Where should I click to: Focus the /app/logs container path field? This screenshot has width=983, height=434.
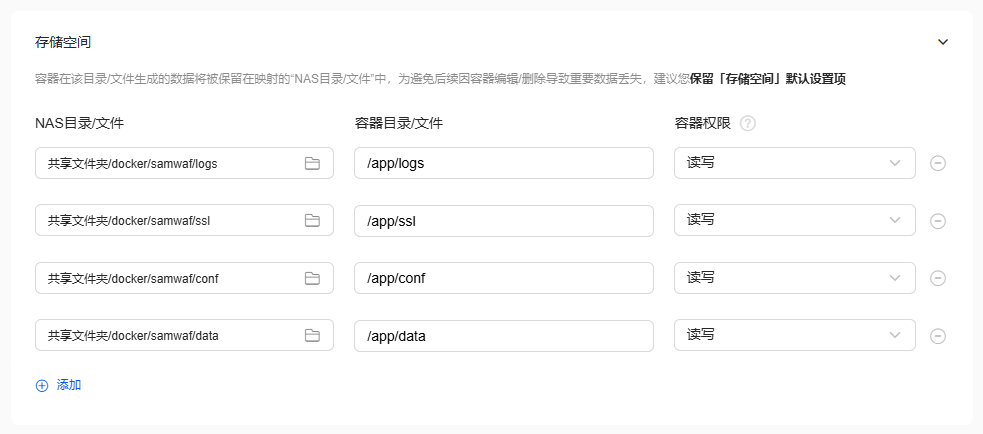tap(504, 163)
